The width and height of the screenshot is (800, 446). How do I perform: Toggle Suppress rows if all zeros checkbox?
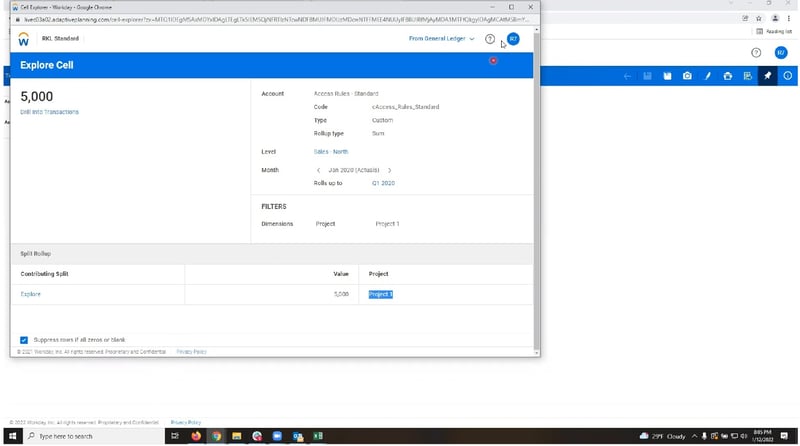point(24,340)
